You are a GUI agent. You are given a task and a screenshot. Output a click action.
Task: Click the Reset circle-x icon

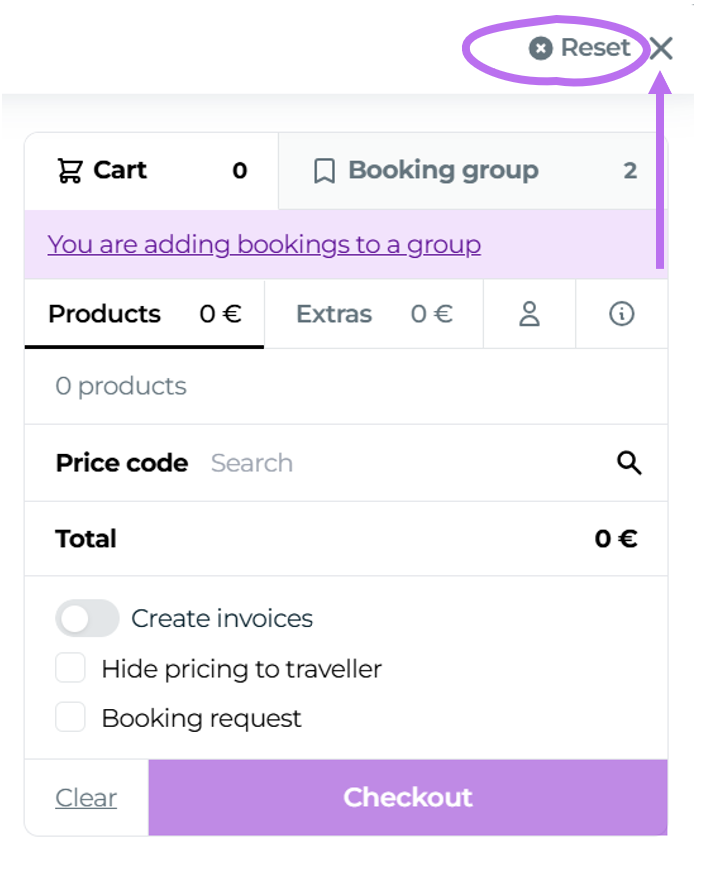541,48
